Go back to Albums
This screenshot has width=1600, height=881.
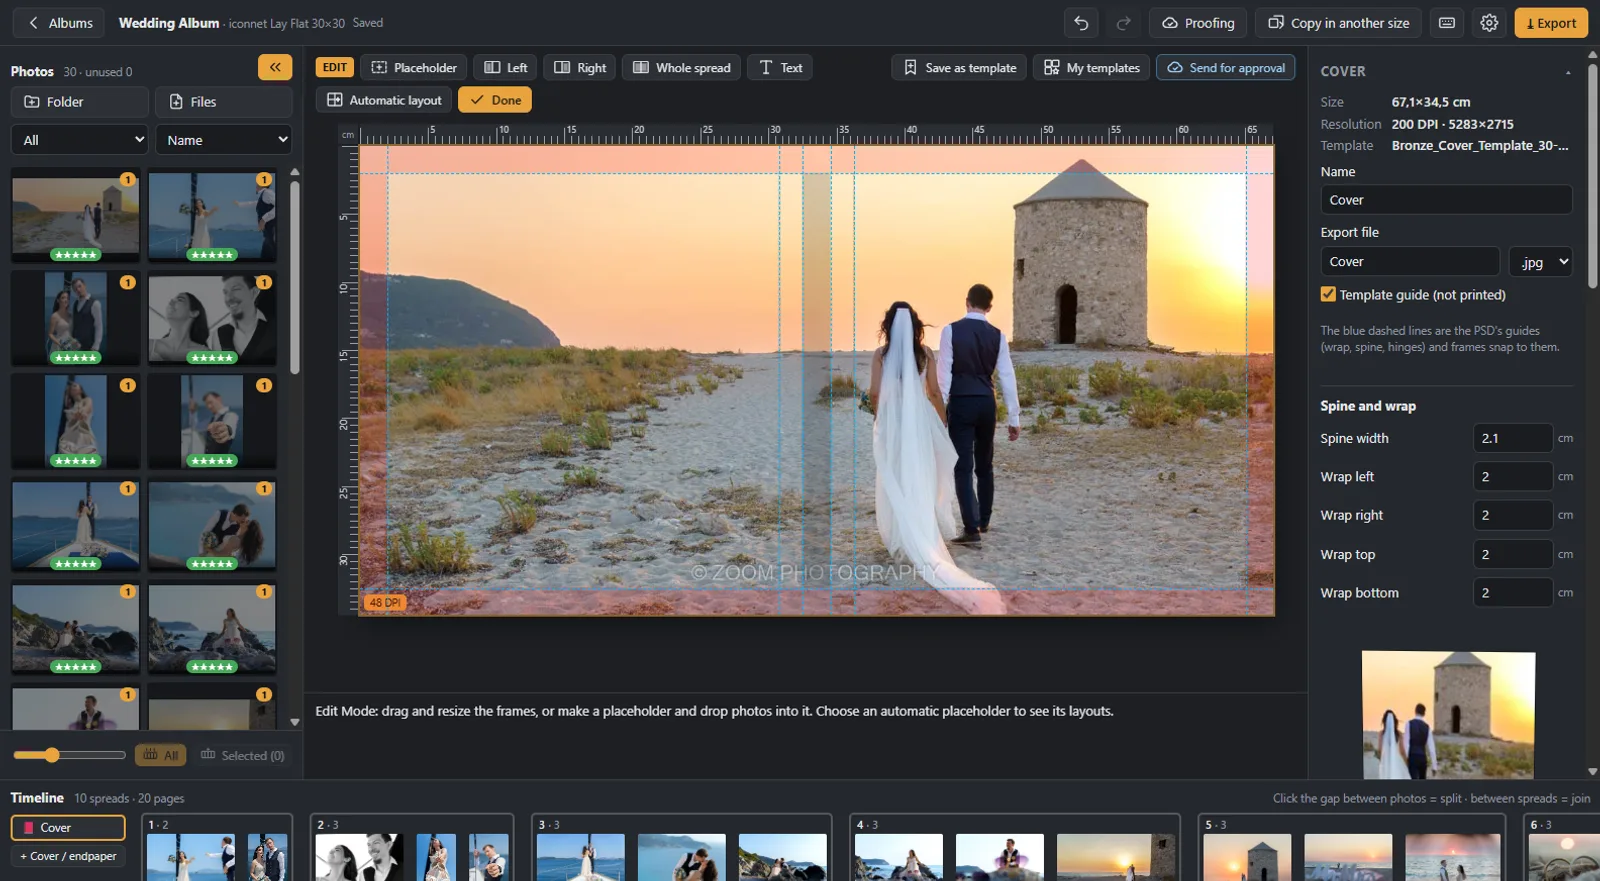click(x=60, y=23)
